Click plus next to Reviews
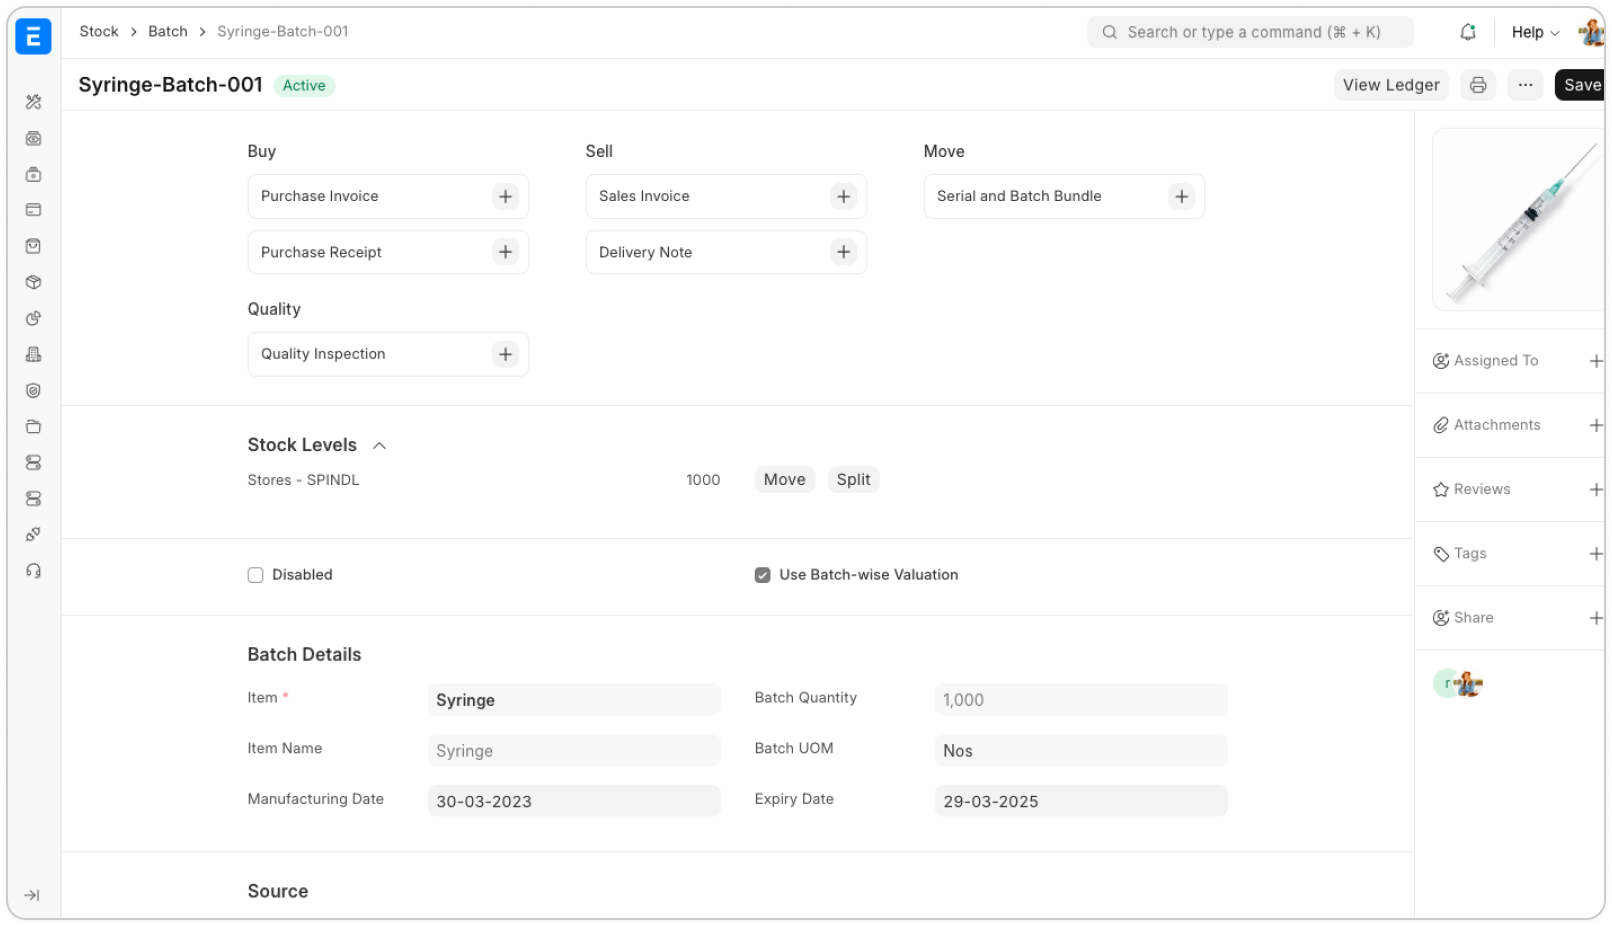The height and width of the screenshot is (926, 1612). pyautogui.click(x=1595, y=490)
